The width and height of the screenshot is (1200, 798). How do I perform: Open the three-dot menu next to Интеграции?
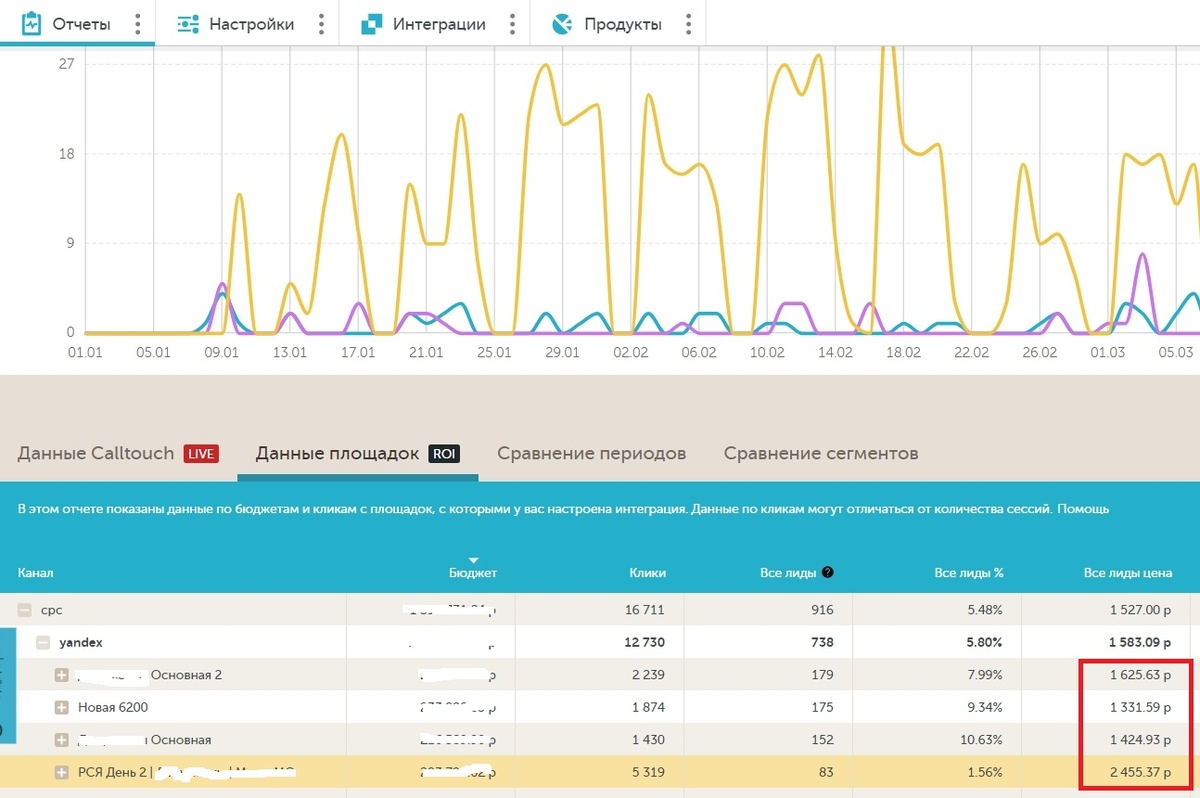click(512, 24)
